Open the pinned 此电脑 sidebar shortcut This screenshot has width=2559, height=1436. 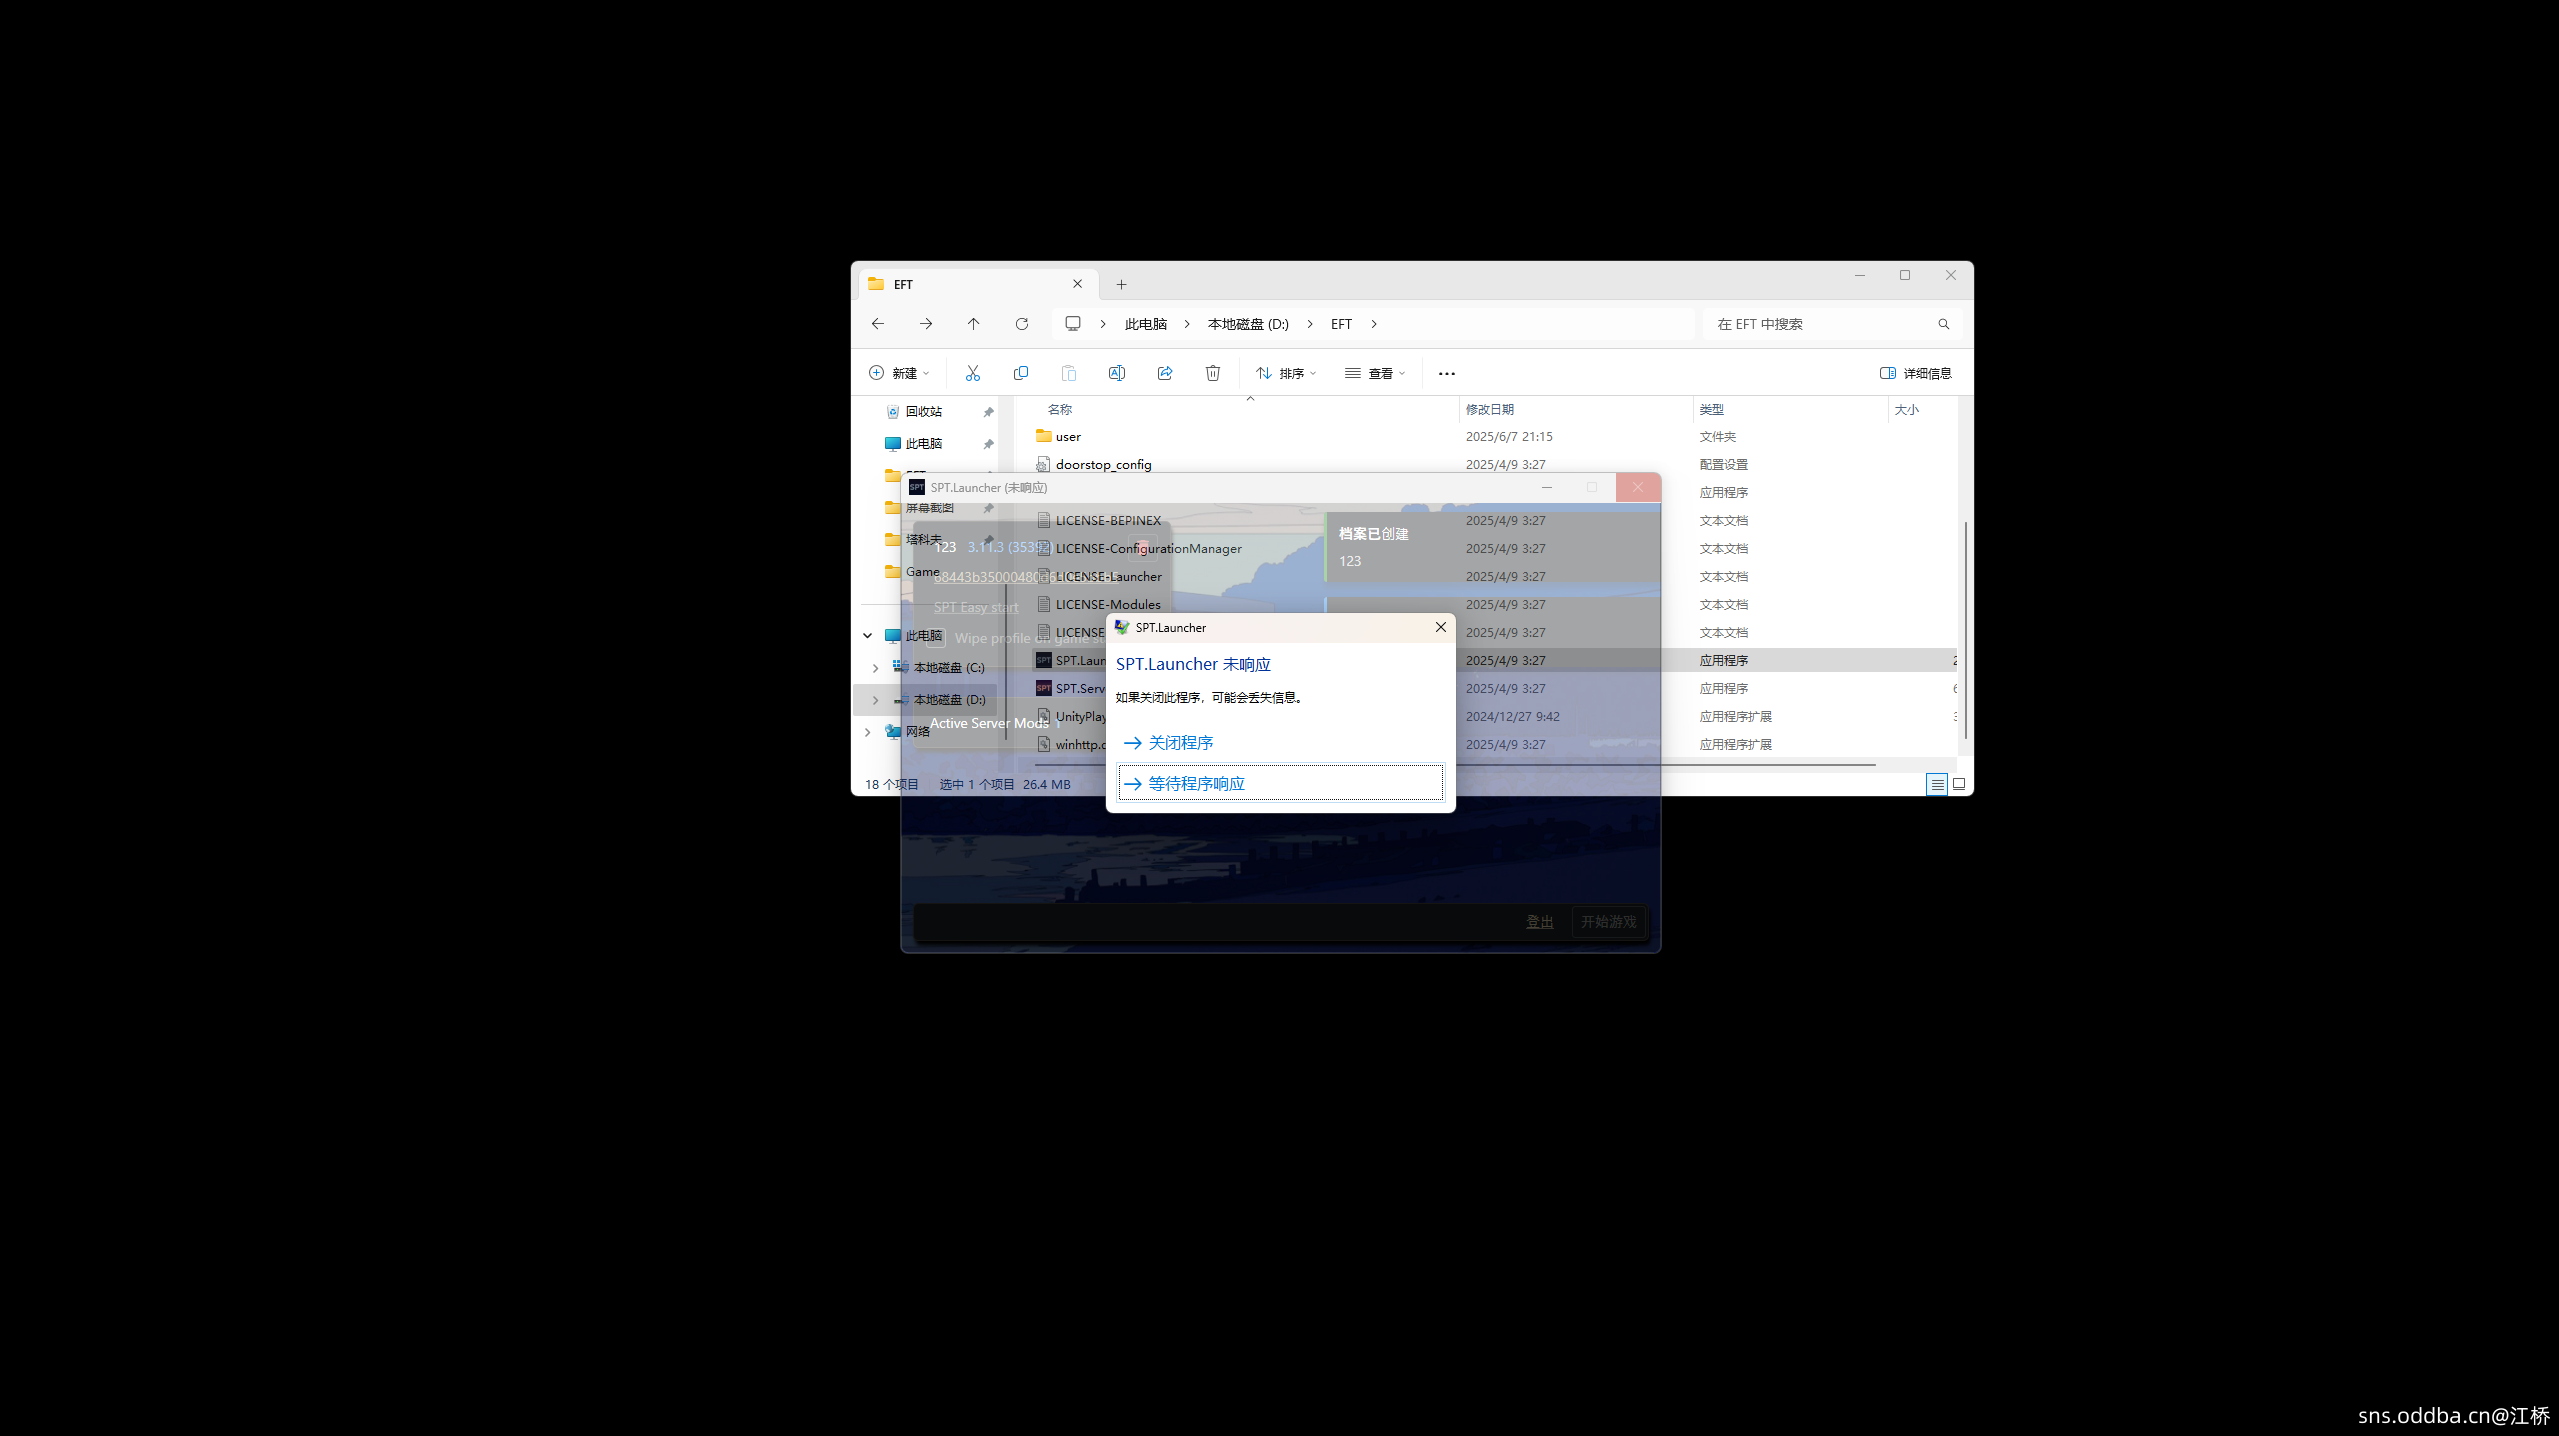click(x=923, y=443)
